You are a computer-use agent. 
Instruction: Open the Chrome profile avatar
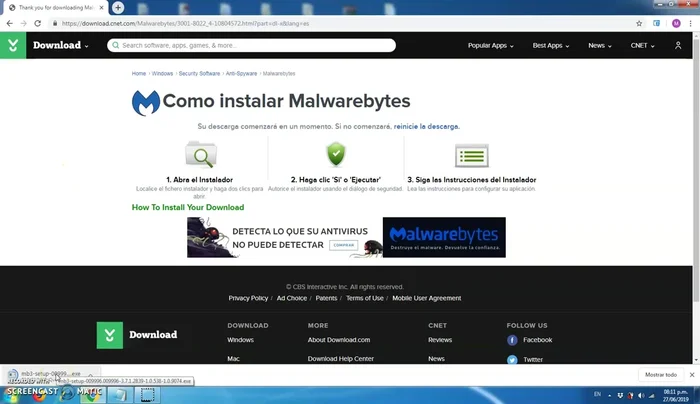tap(676, 23)
